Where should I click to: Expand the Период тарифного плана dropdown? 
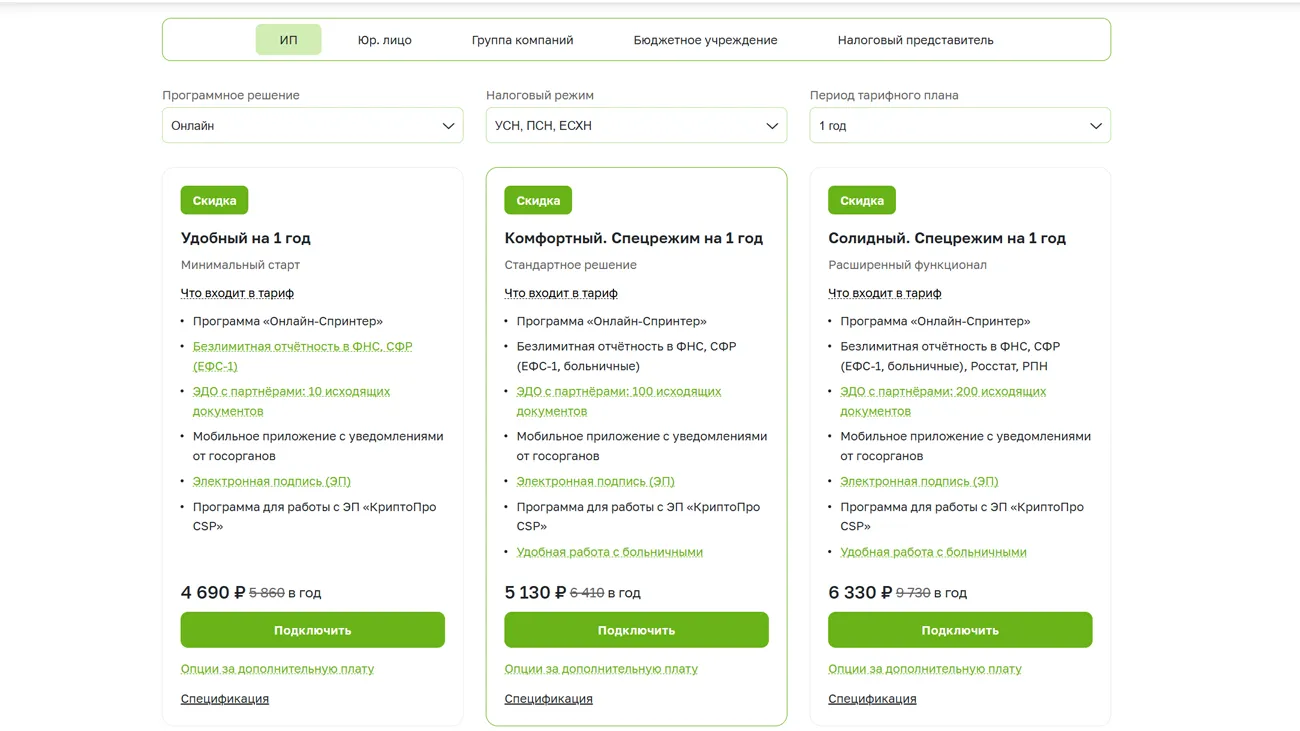(x=959, y=126)
